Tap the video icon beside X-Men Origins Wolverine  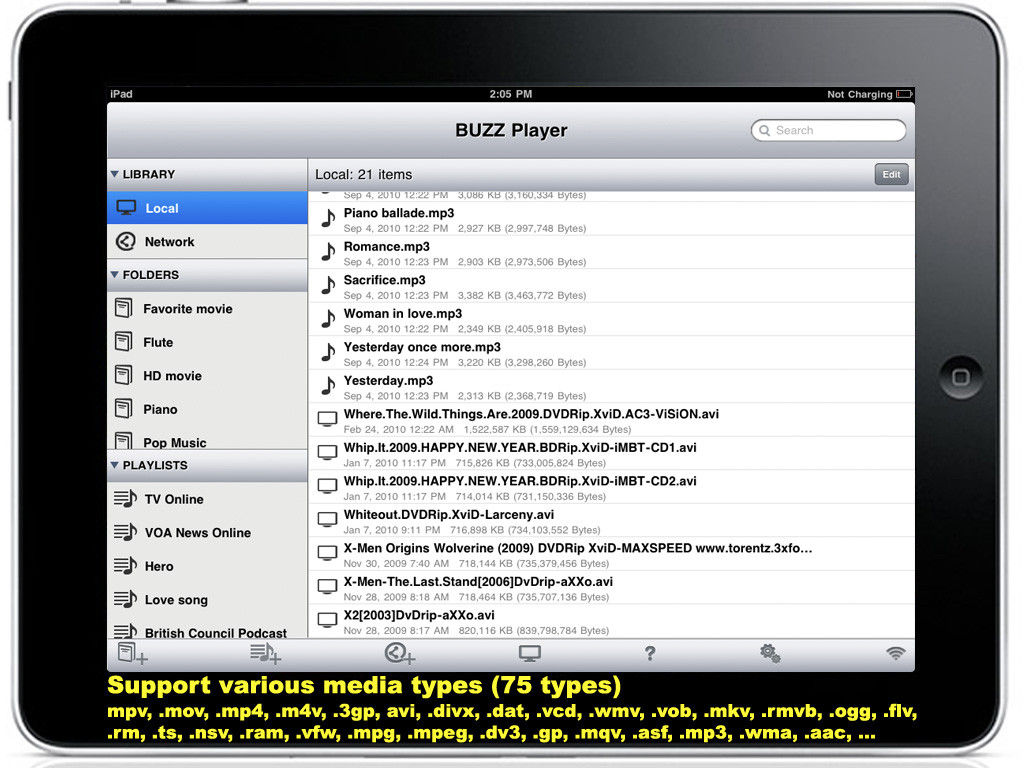(x=327, y=553)
